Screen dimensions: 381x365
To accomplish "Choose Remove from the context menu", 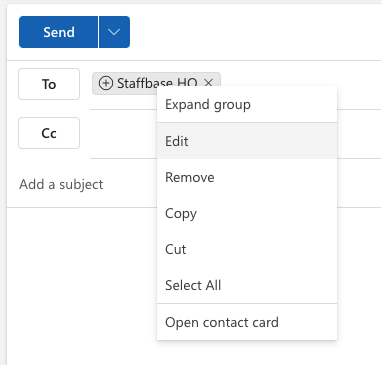I will point(247,177).
